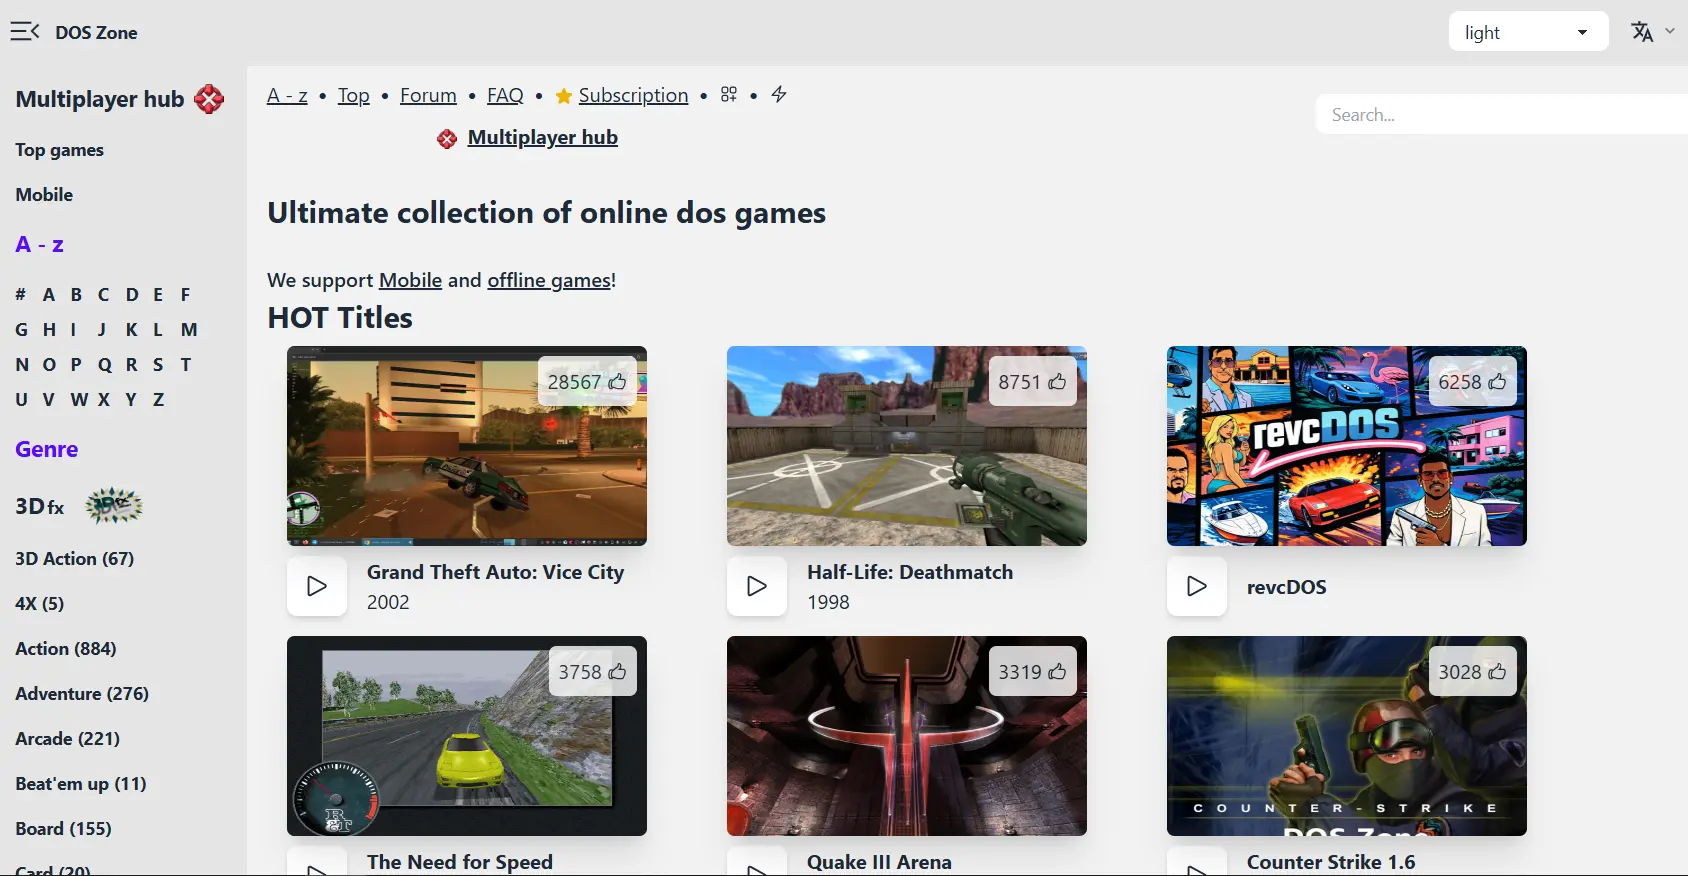This screenshot has height=876, width=1688.
Task: Filter games by letter D
Action: [132, 295]
